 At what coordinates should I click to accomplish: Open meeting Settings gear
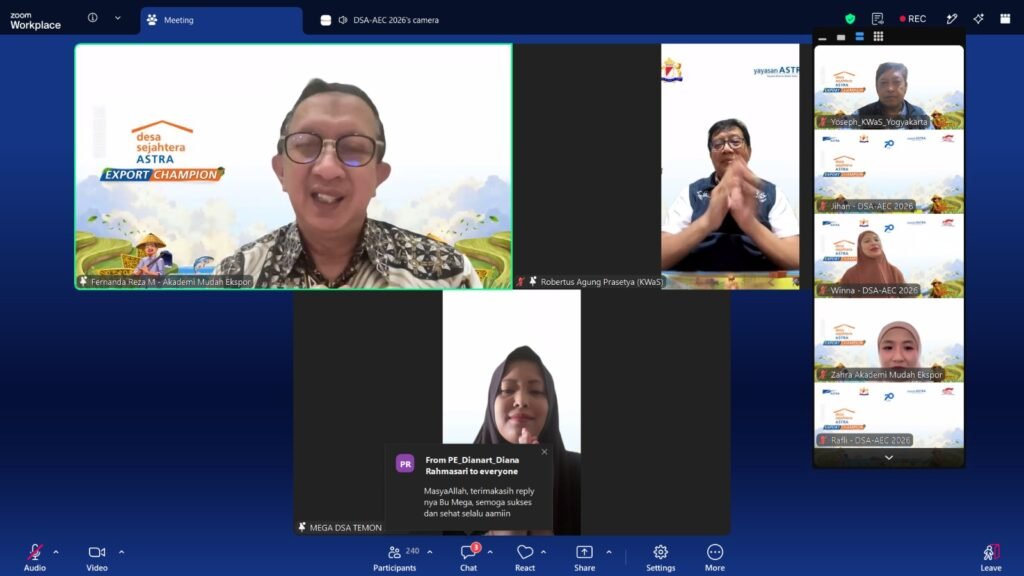click(661, 552)
